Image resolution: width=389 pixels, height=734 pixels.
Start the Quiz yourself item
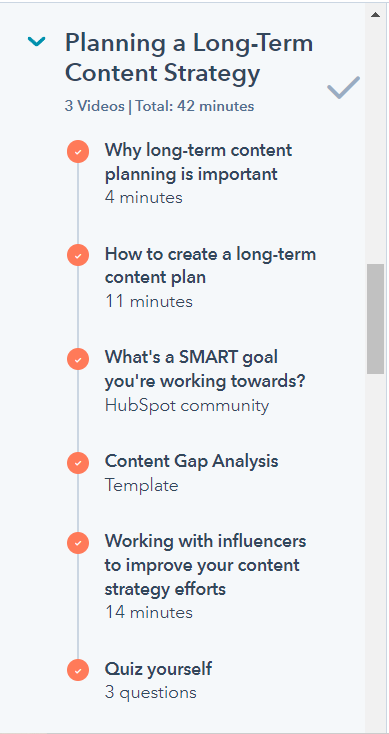[158, 668]
